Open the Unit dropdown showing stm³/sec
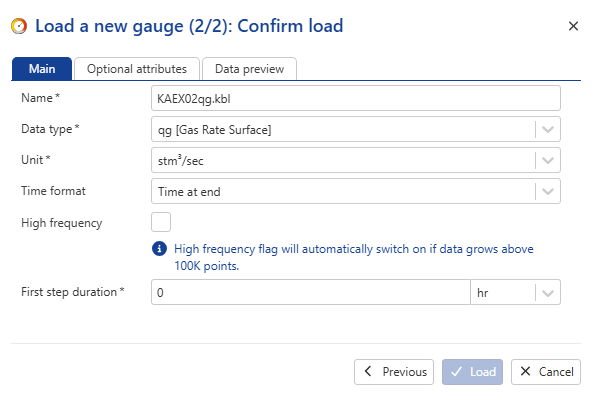The image size is (592, 396). [356, 160]
